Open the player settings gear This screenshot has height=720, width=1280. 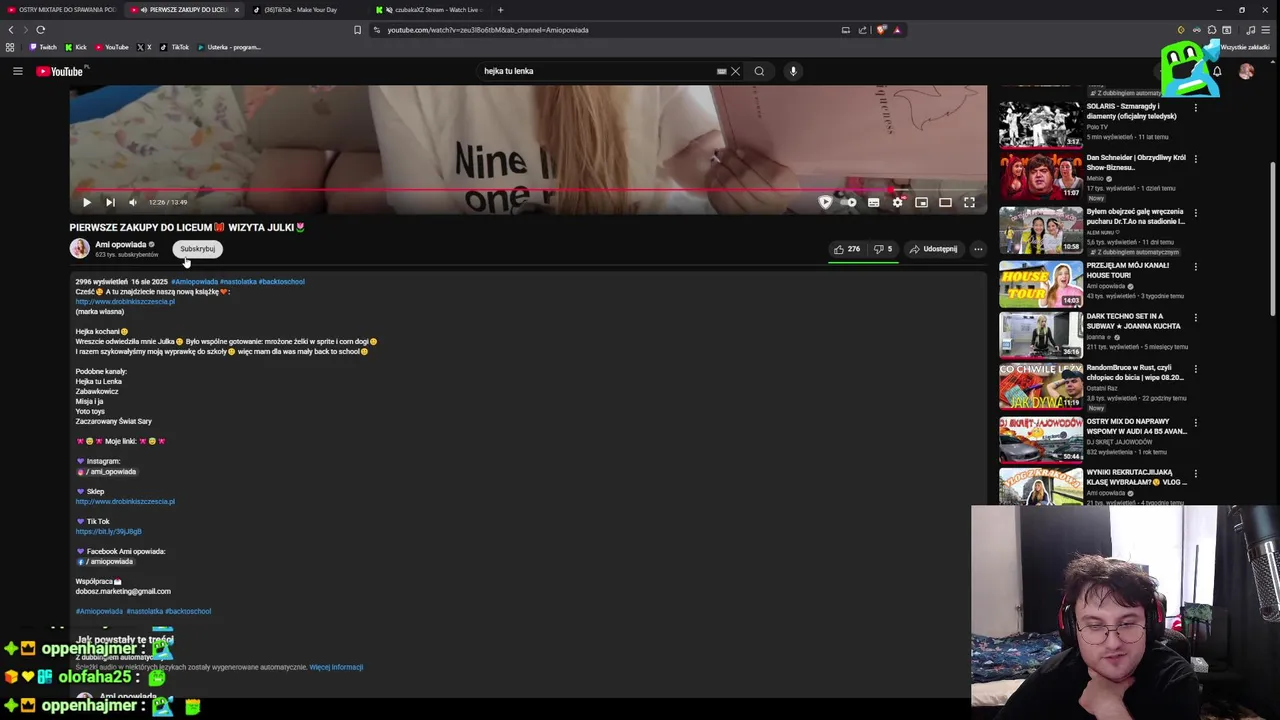[x=897, y=202]
